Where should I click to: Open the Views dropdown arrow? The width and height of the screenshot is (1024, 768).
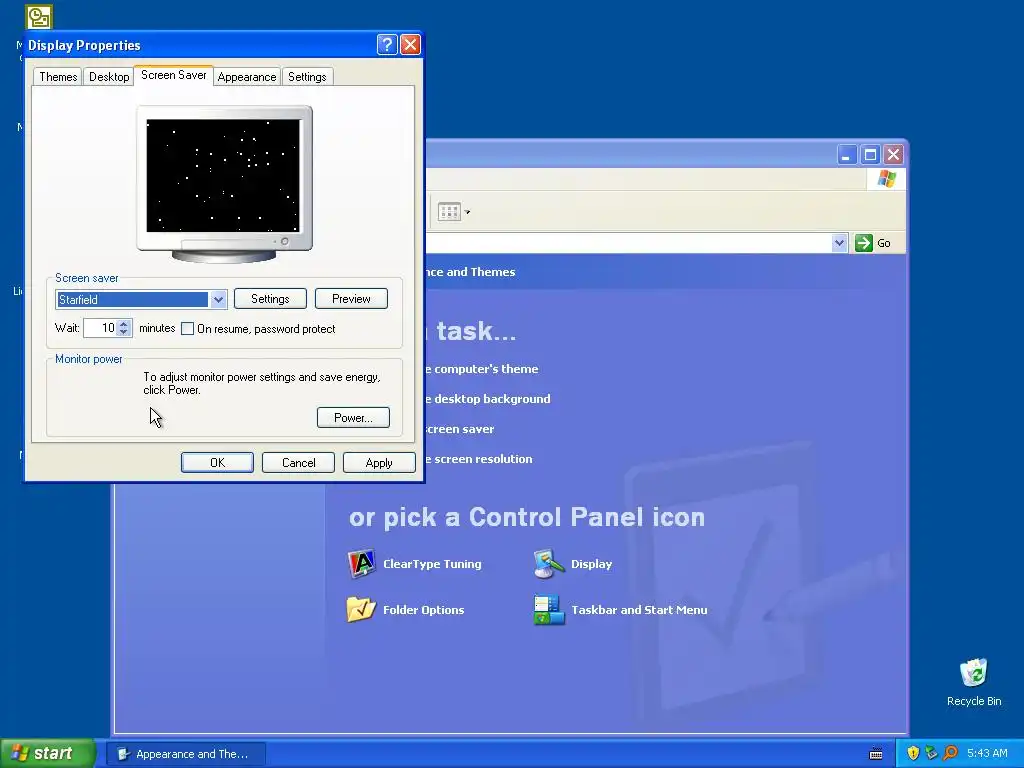pos(467,212)
